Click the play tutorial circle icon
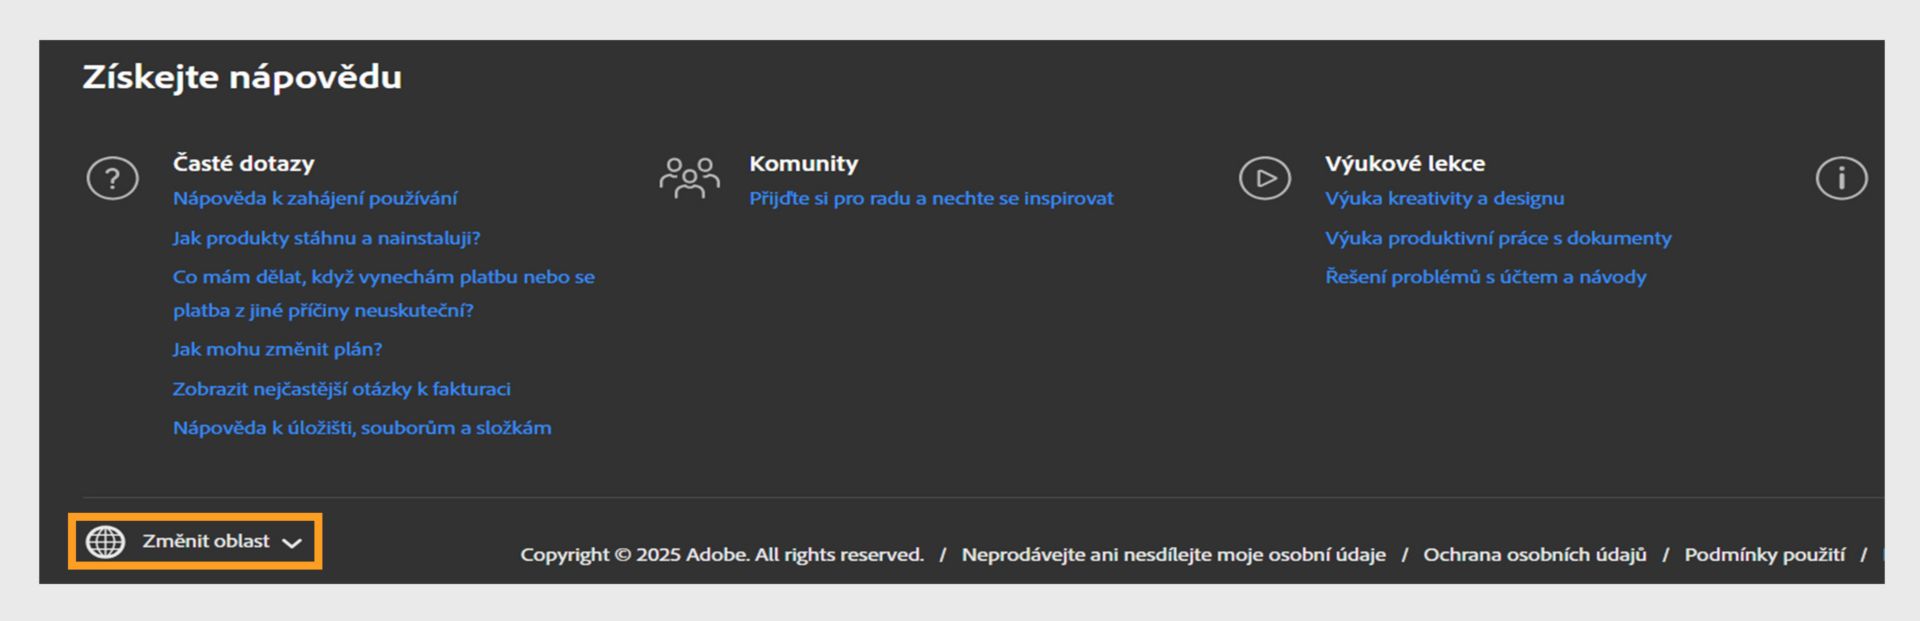 click(x=1264, y=179)
